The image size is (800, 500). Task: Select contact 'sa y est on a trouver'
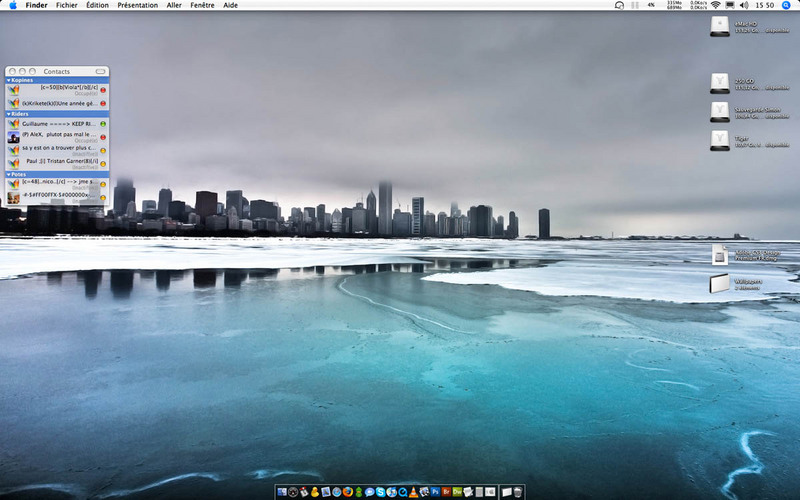pyautogui.click(x=57, y=151)
